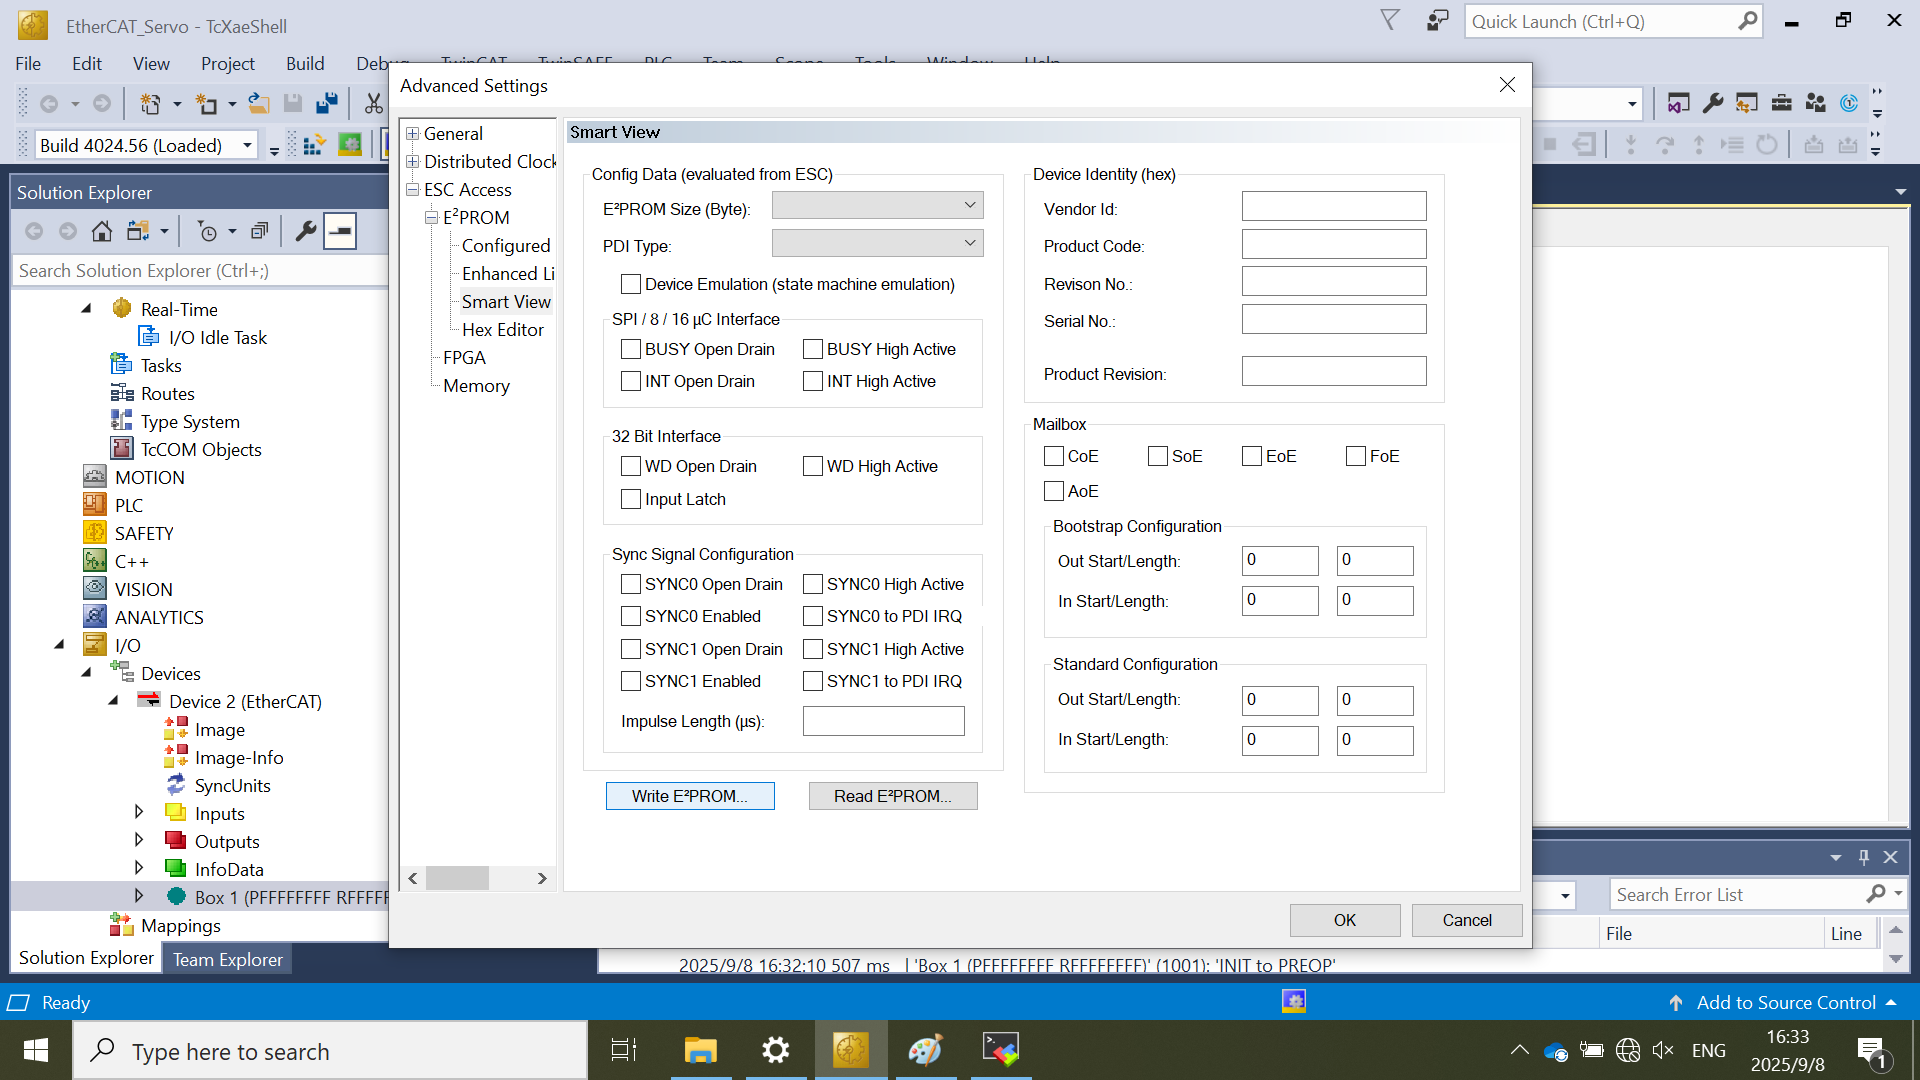
Task: Click Solution Explorer Home icon
Action: [101, 232]
